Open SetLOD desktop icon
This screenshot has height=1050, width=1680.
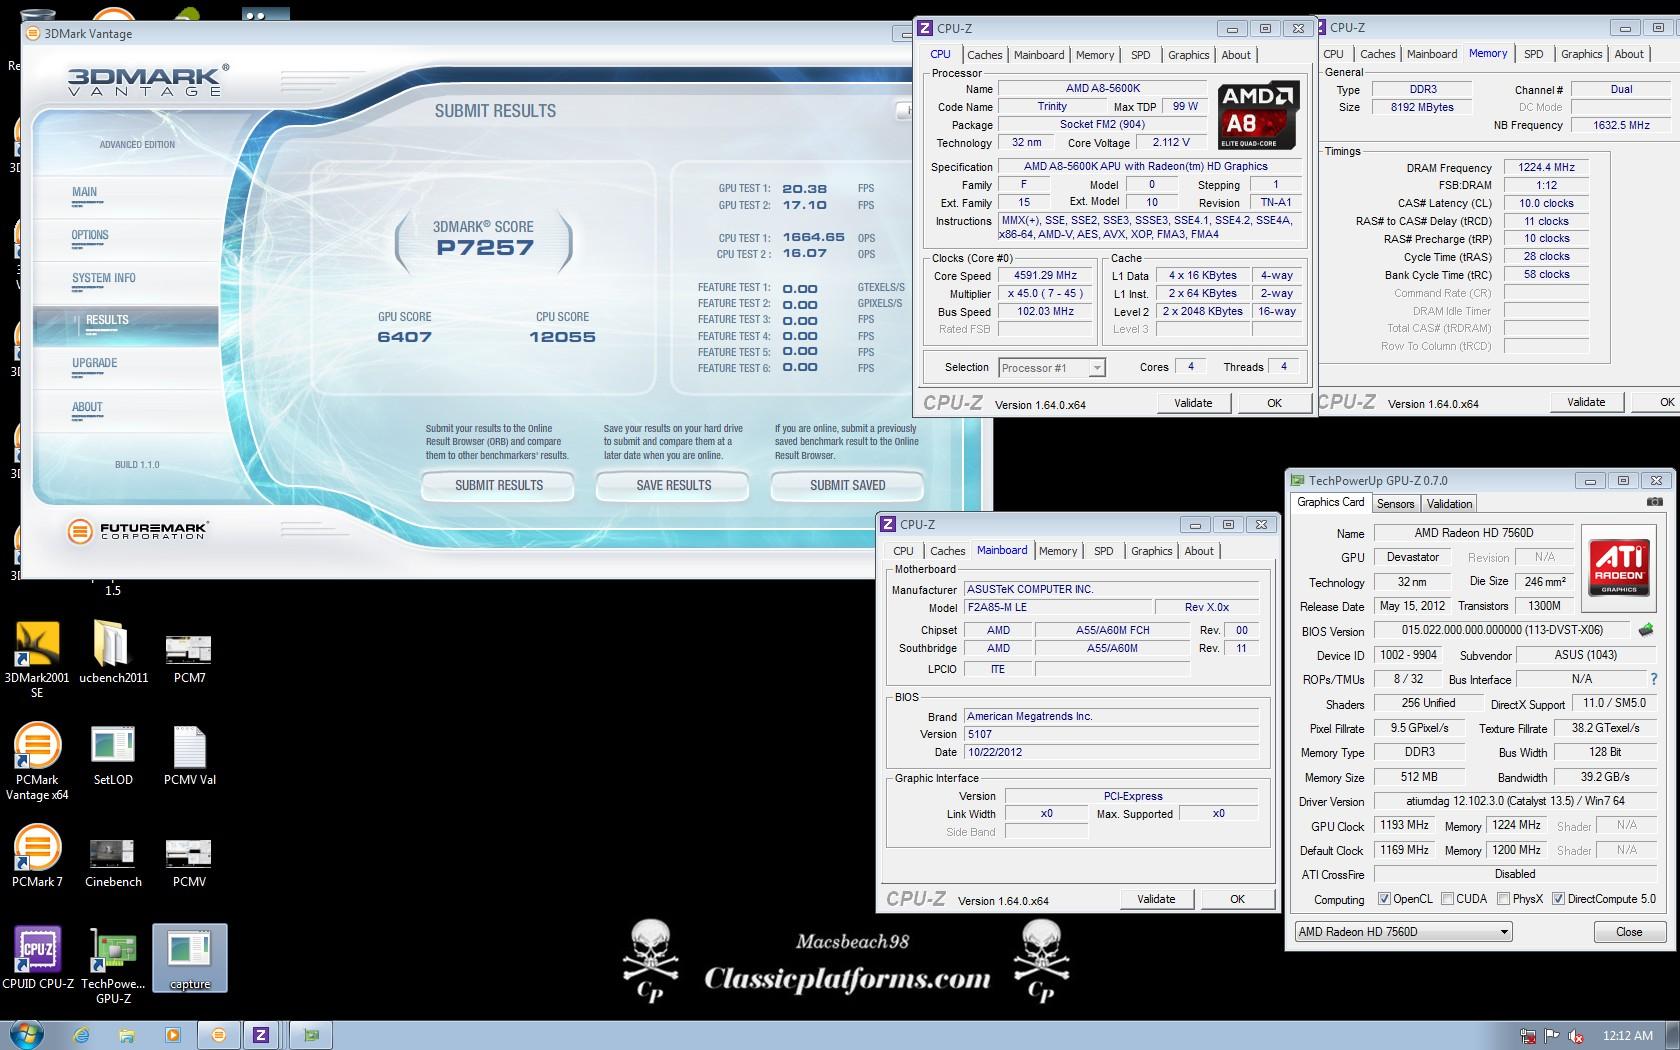coord(113,755)
